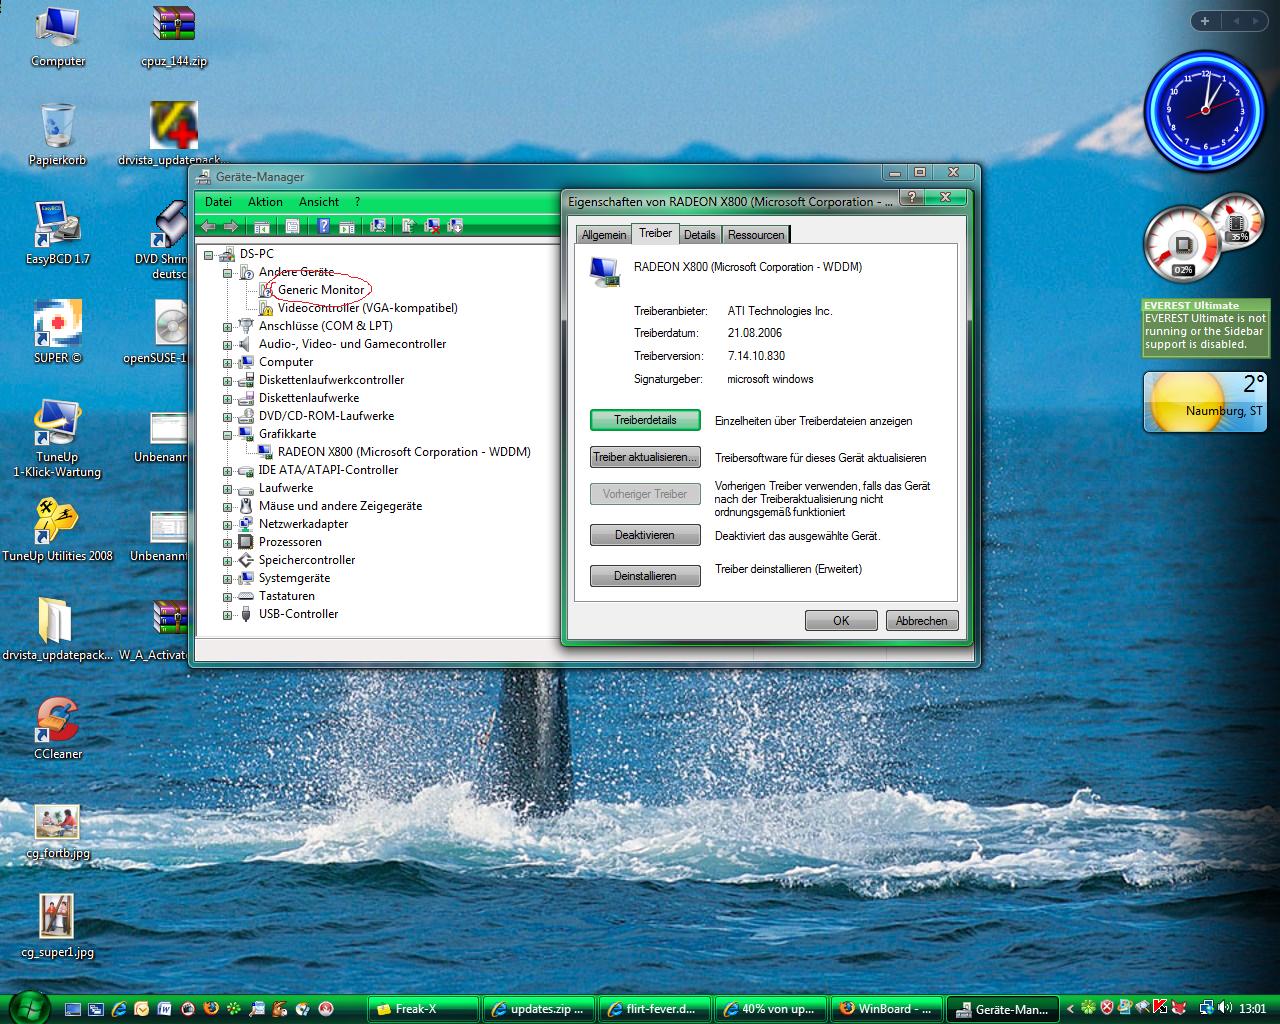Switch to the Details tab

click(699, 235)
